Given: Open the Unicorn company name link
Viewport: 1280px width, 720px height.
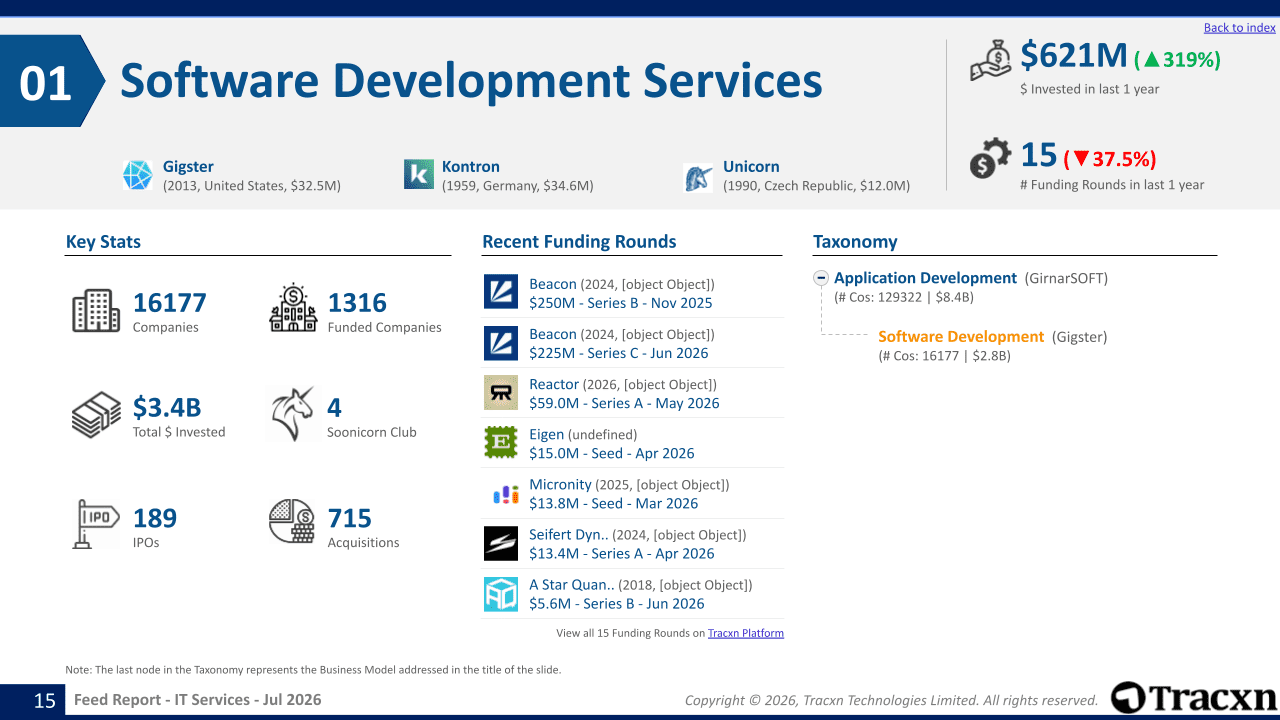Looking at the screenshot, I should [x=751, y=167].
